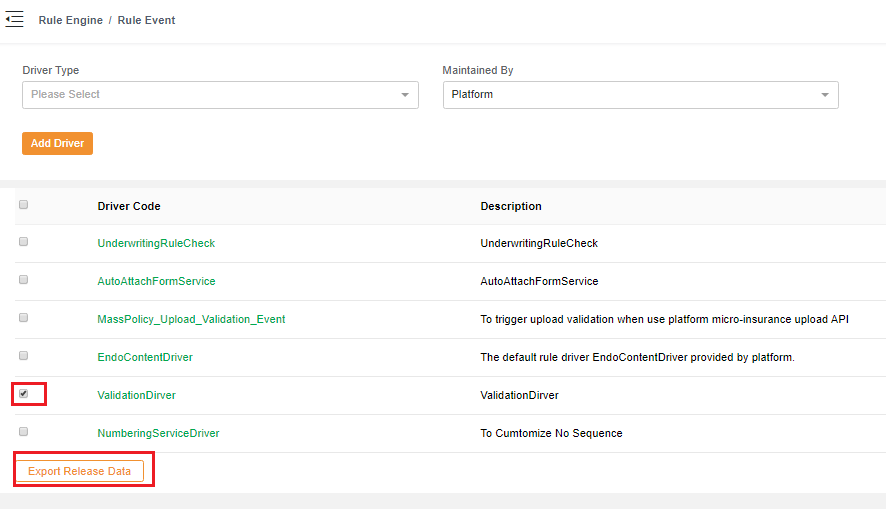Click the Maintained By dropdown arrow

click(824, 95)
